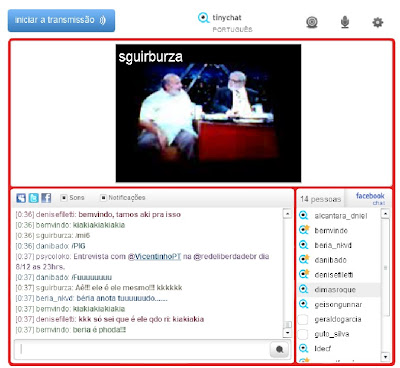The height and width of the screenshot is (368, 400).
Task: Send the chat message button
Action: [279, 349]
